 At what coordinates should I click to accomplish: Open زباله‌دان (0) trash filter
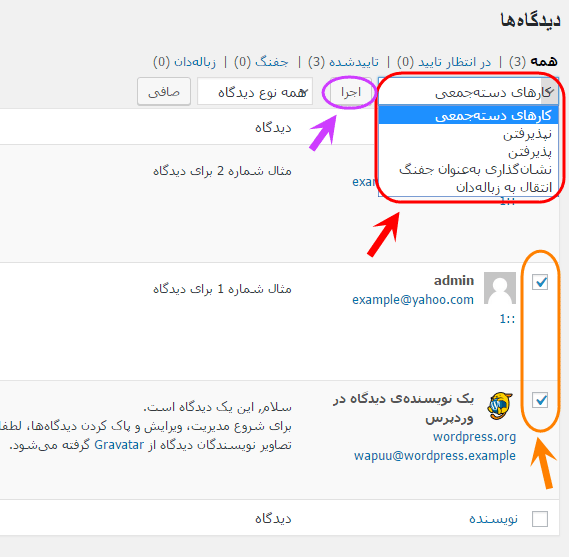pos(184,62)
